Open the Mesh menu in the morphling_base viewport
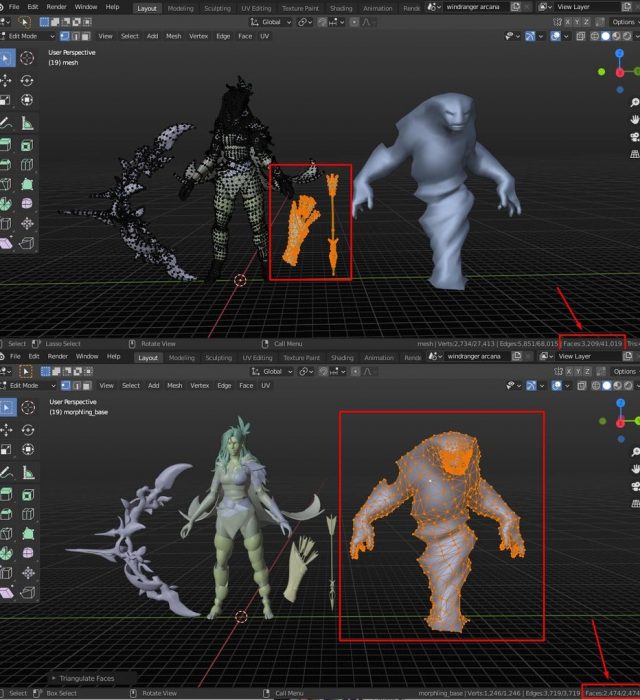This screenshot has height=700, width=640. pyautogui.click(x=175, y=386)
